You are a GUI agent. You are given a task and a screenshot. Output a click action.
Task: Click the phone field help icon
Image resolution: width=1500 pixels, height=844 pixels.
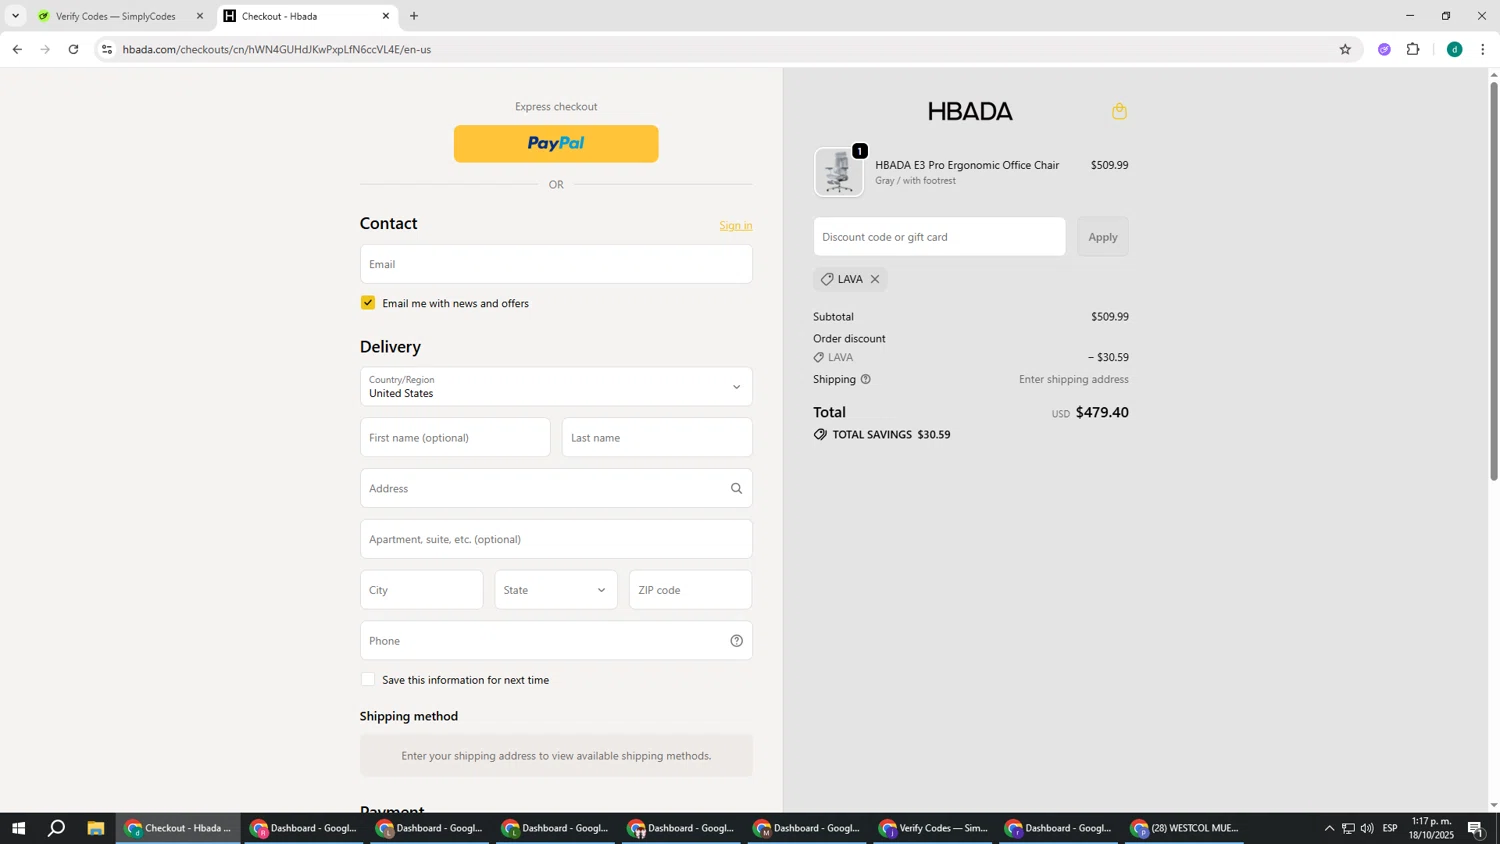[x=736, y=641]
